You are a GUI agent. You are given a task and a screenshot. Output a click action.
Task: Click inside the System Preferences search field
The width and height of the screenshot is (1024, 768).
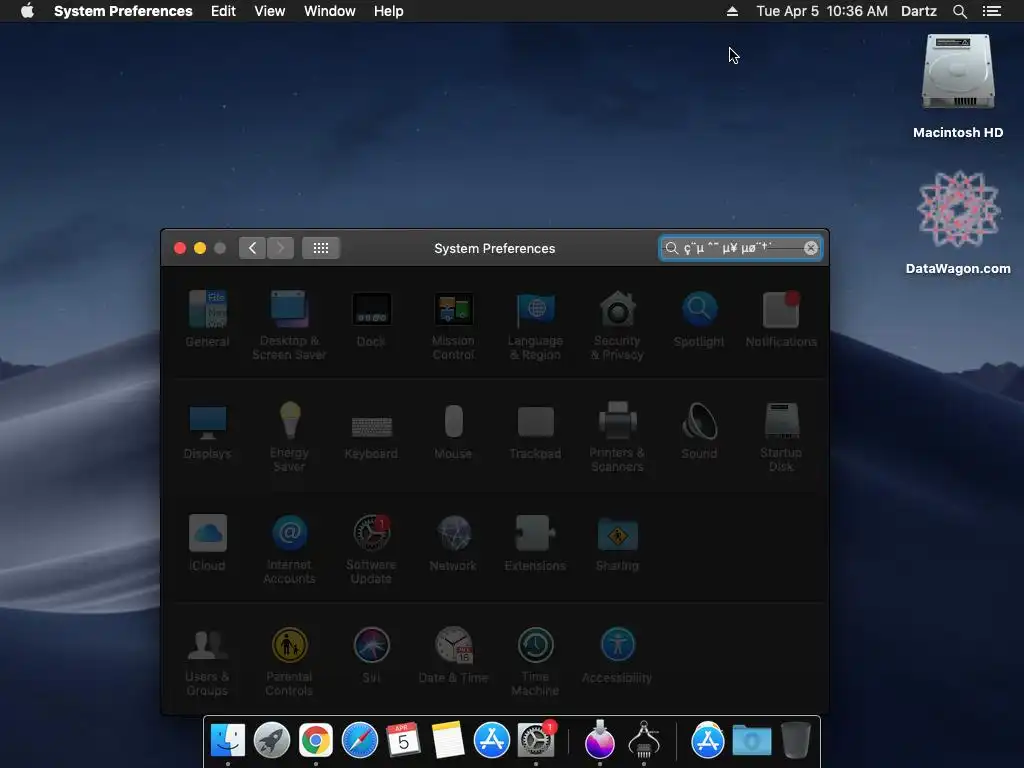[740, 248]
